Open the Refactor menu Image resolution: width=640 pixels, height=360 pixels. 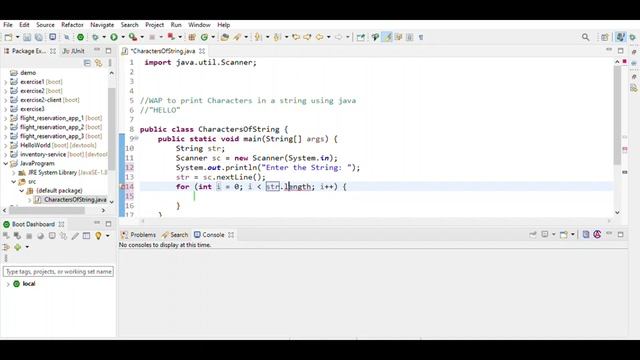click(72, 25)
